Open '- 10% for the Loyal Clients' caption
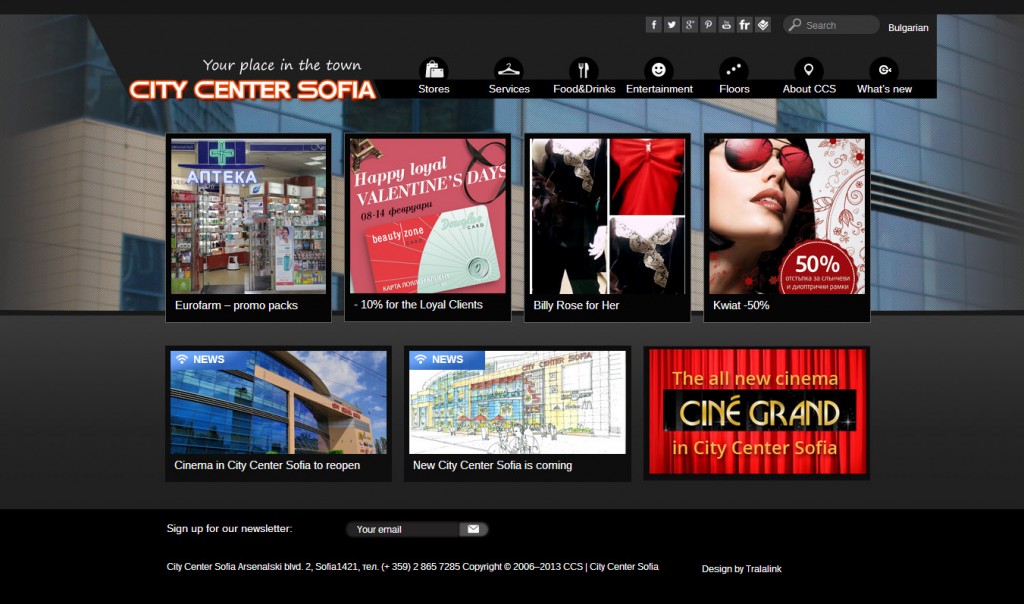The width and height of the screenshot is (1024, 604). click(x=418, y=304)
